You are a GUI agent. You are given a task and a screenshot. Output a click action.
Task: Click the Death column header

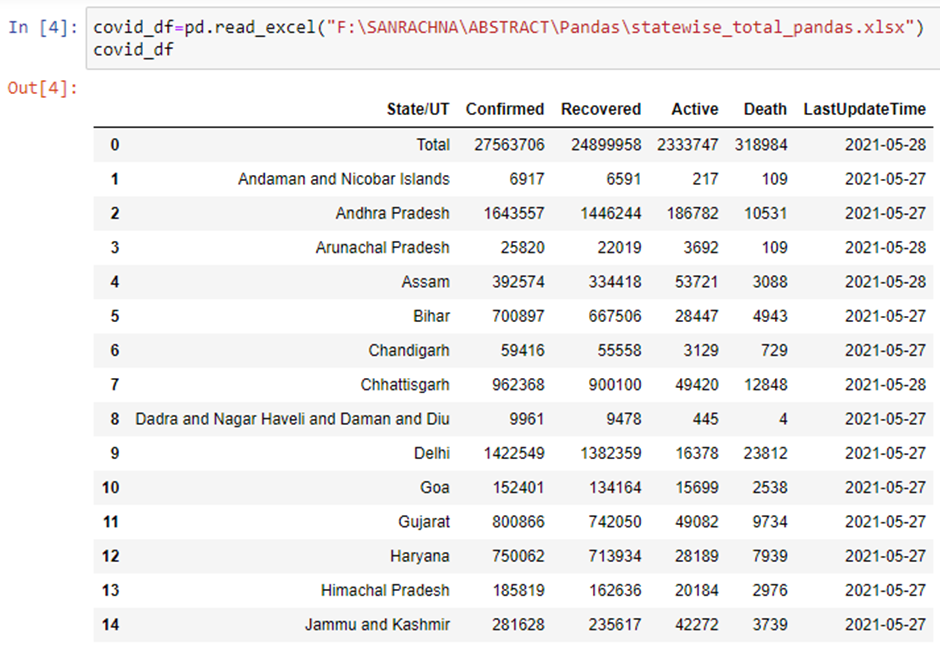pos(765,109)
